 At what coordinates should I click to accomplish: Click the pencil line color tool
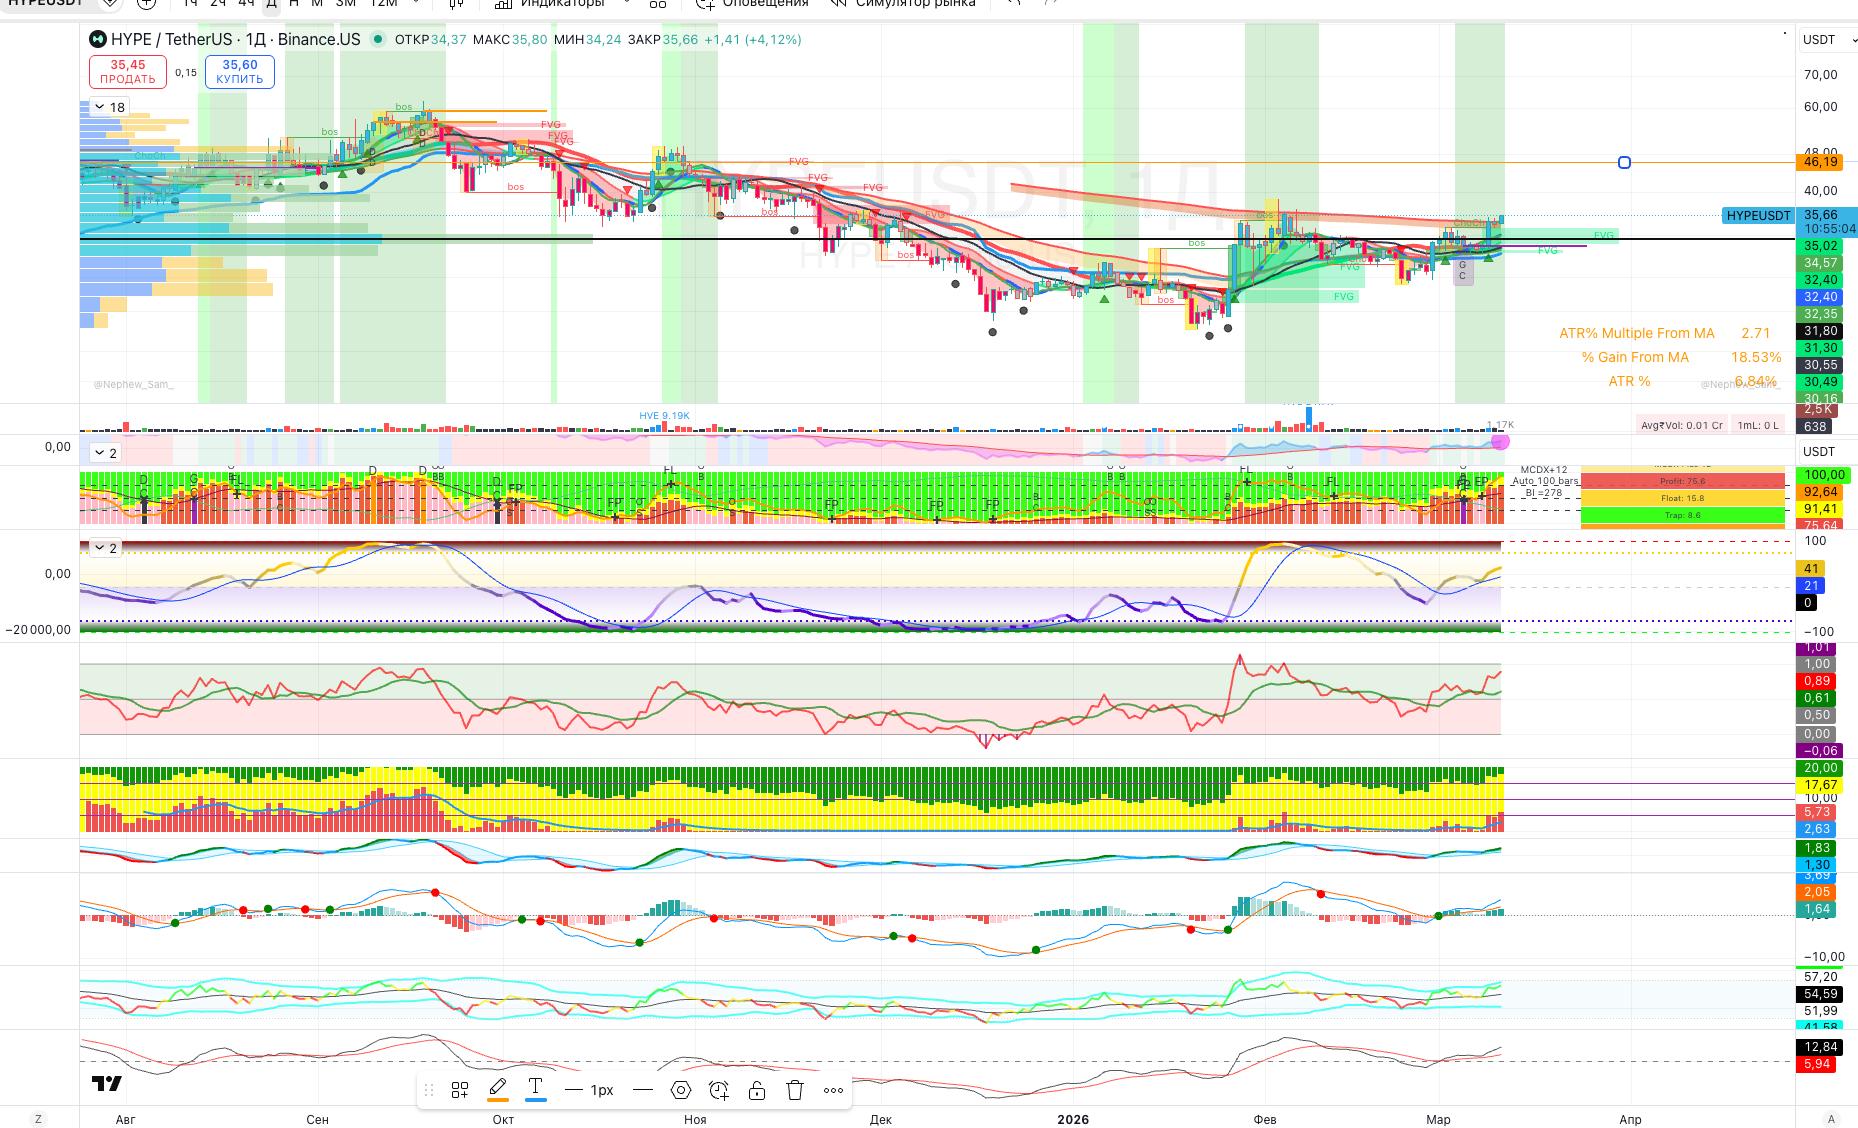click(497, 1089)
